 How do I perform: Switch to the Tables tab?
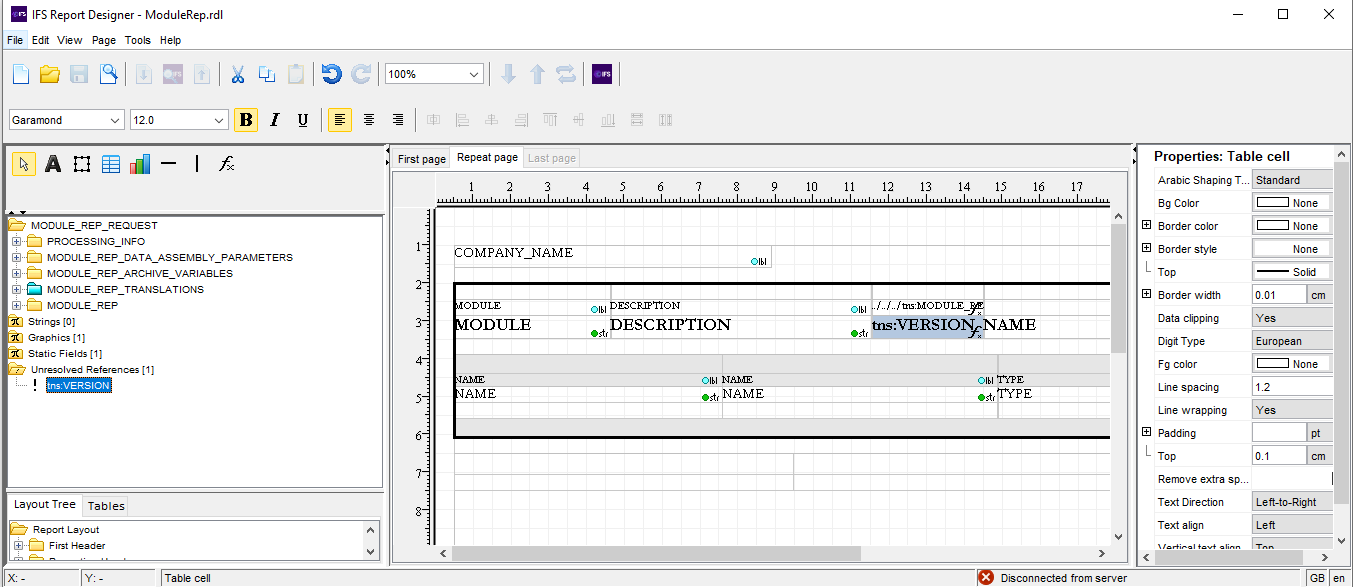[x=106, y=506]
